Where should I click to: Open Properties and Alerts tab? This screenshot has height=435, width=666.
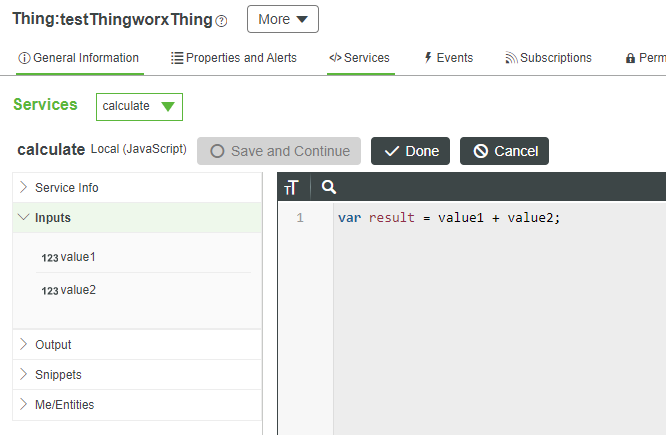point(234,58)
